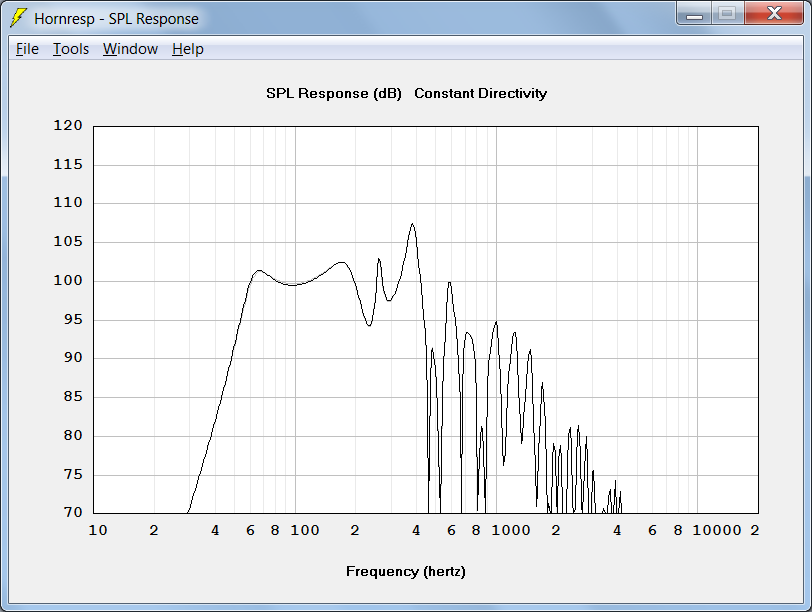812x612 pixels.
Task: Open the Window menu
Action: (130, 49)
